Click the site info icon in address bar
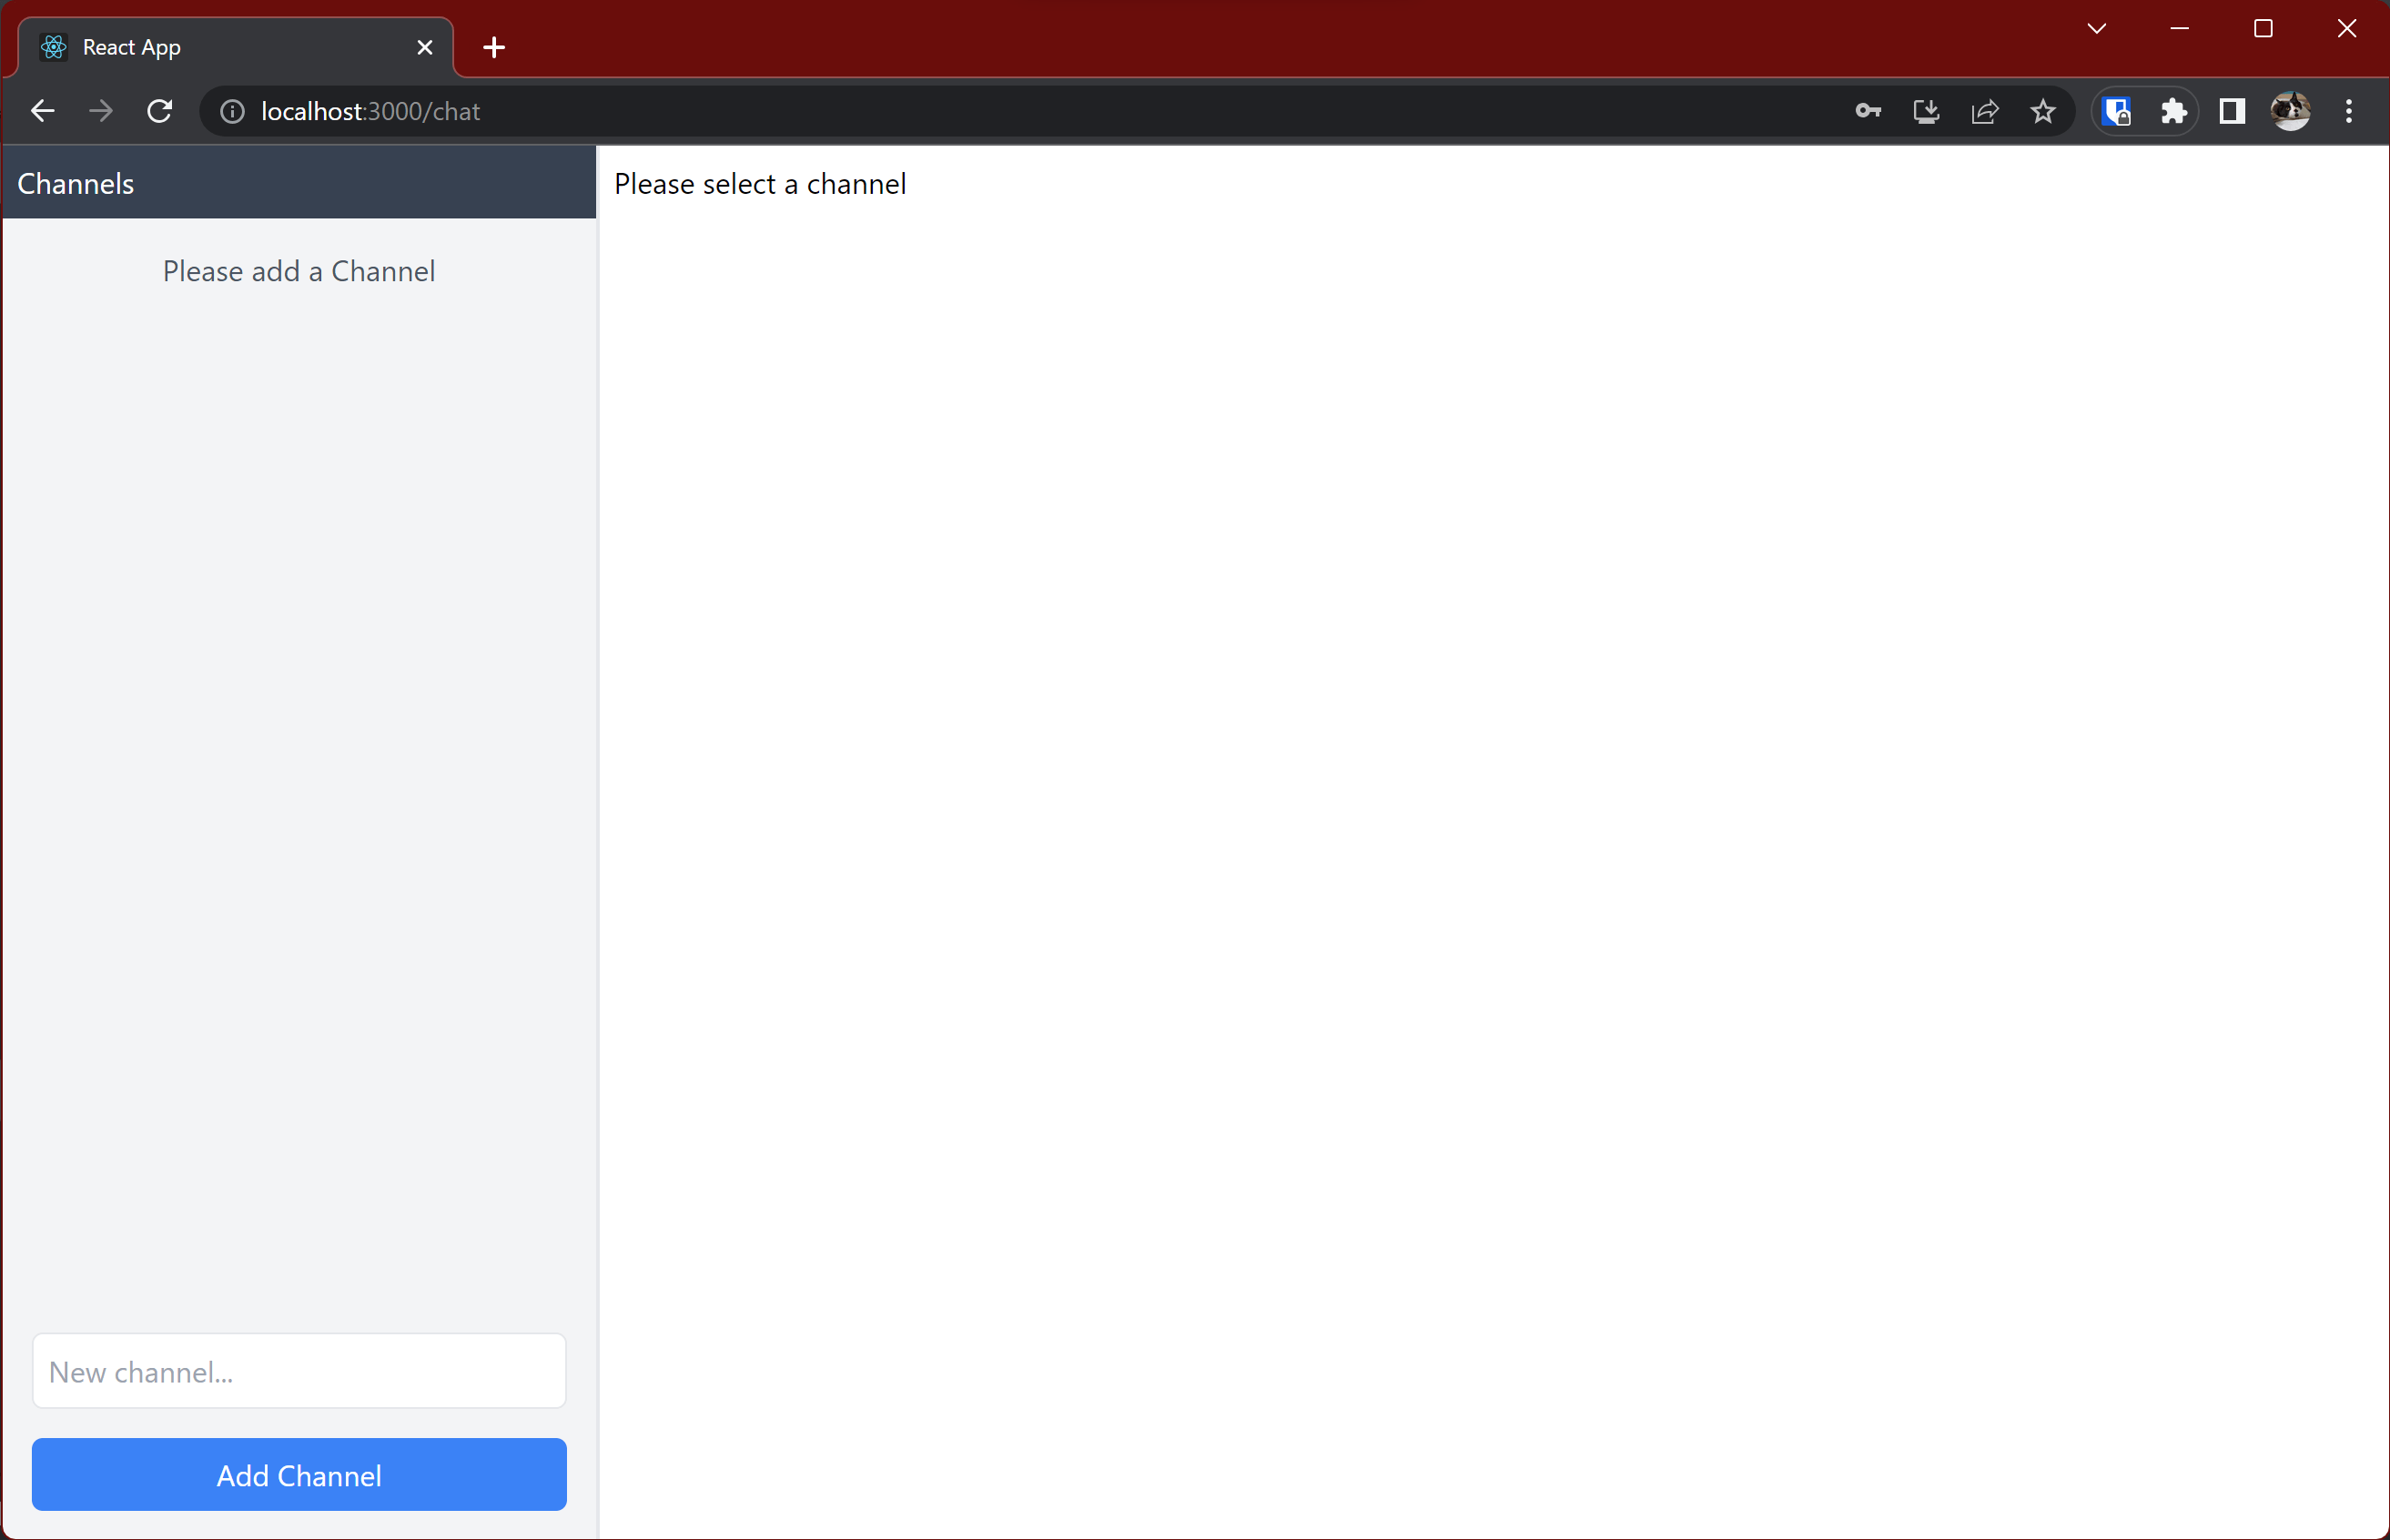 click(231, 111)
